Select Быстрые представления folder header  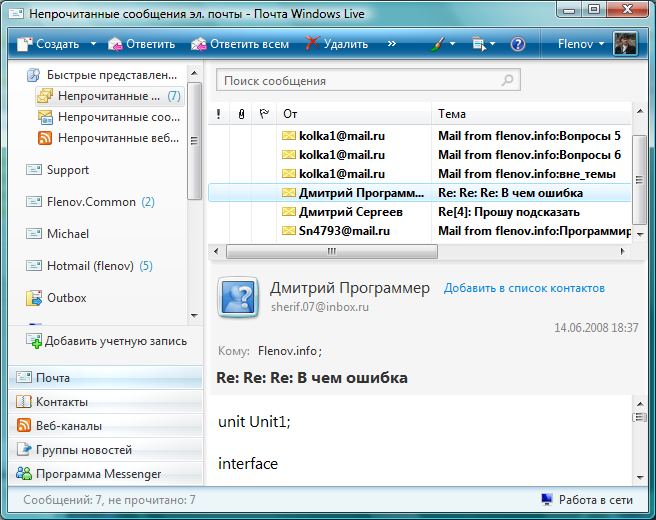pos(102,75)
